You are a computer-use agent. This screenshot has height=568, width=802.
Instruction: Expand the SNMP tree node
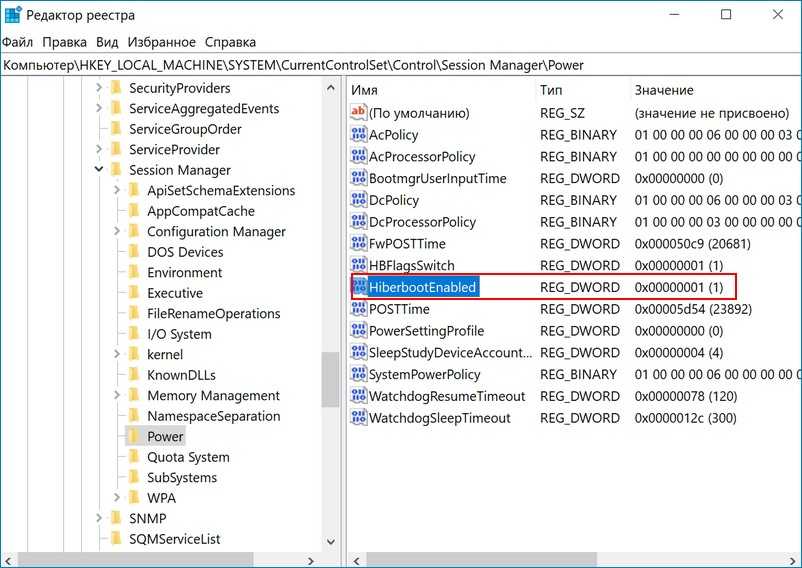point(99,518)
